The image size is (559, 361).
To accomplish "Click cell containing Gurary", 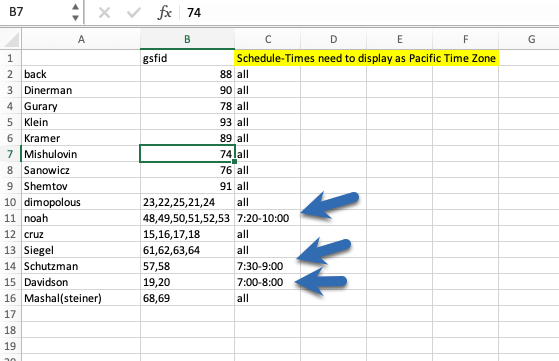I will click(x=81, y=106).
